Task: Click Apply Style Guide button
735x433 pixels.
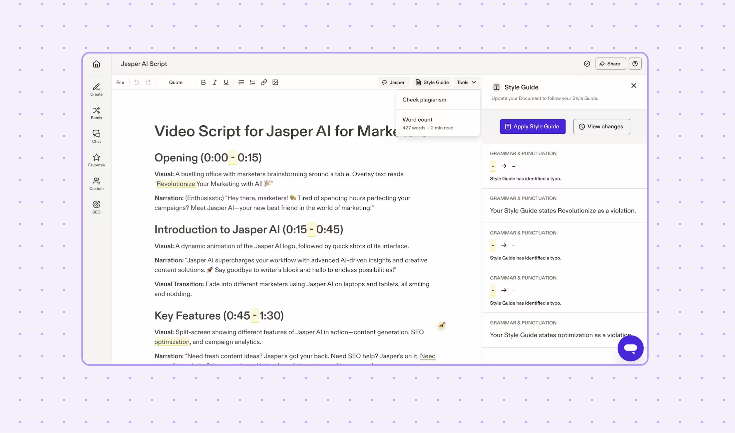Action: point(532,127)
